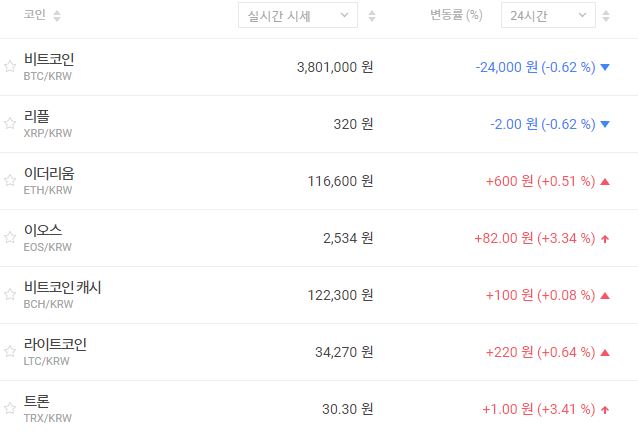Click the red up triangle on 이더리움 row
Viewport: 638px width, 435px height.
[x=605, y=182]
